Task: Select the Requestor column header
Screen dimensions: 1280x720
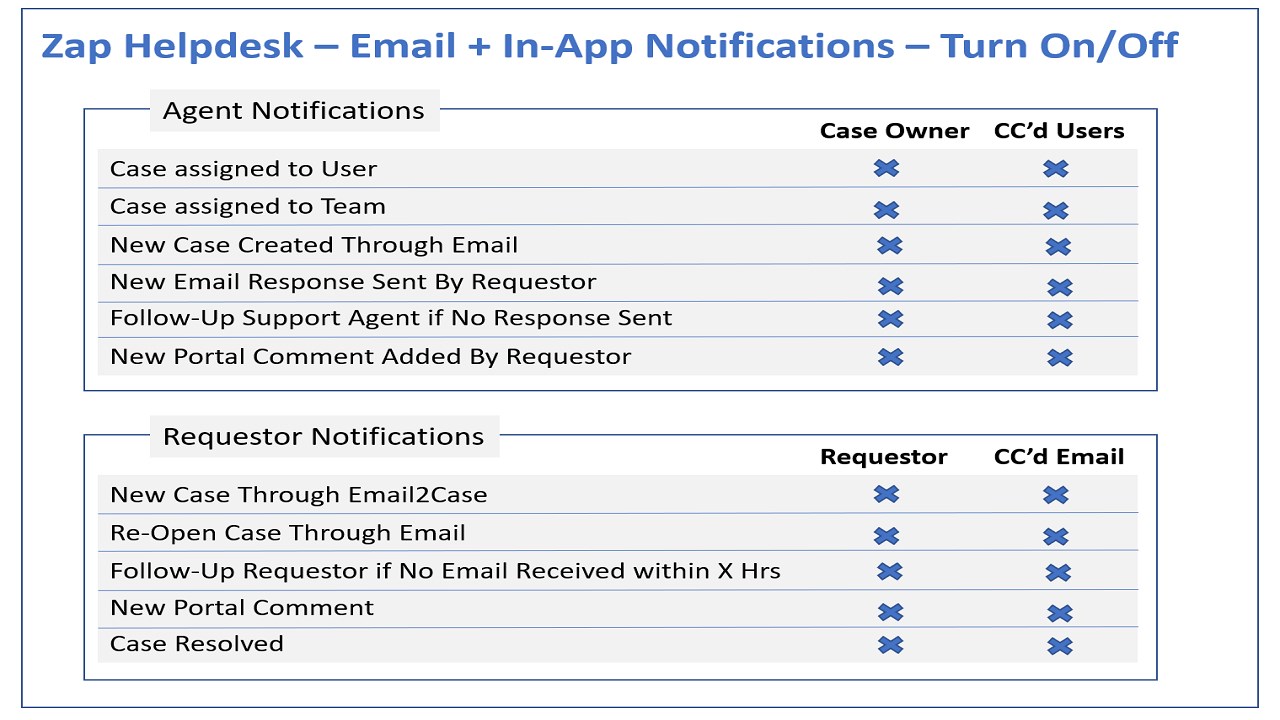Action: (x=884, y=457)
